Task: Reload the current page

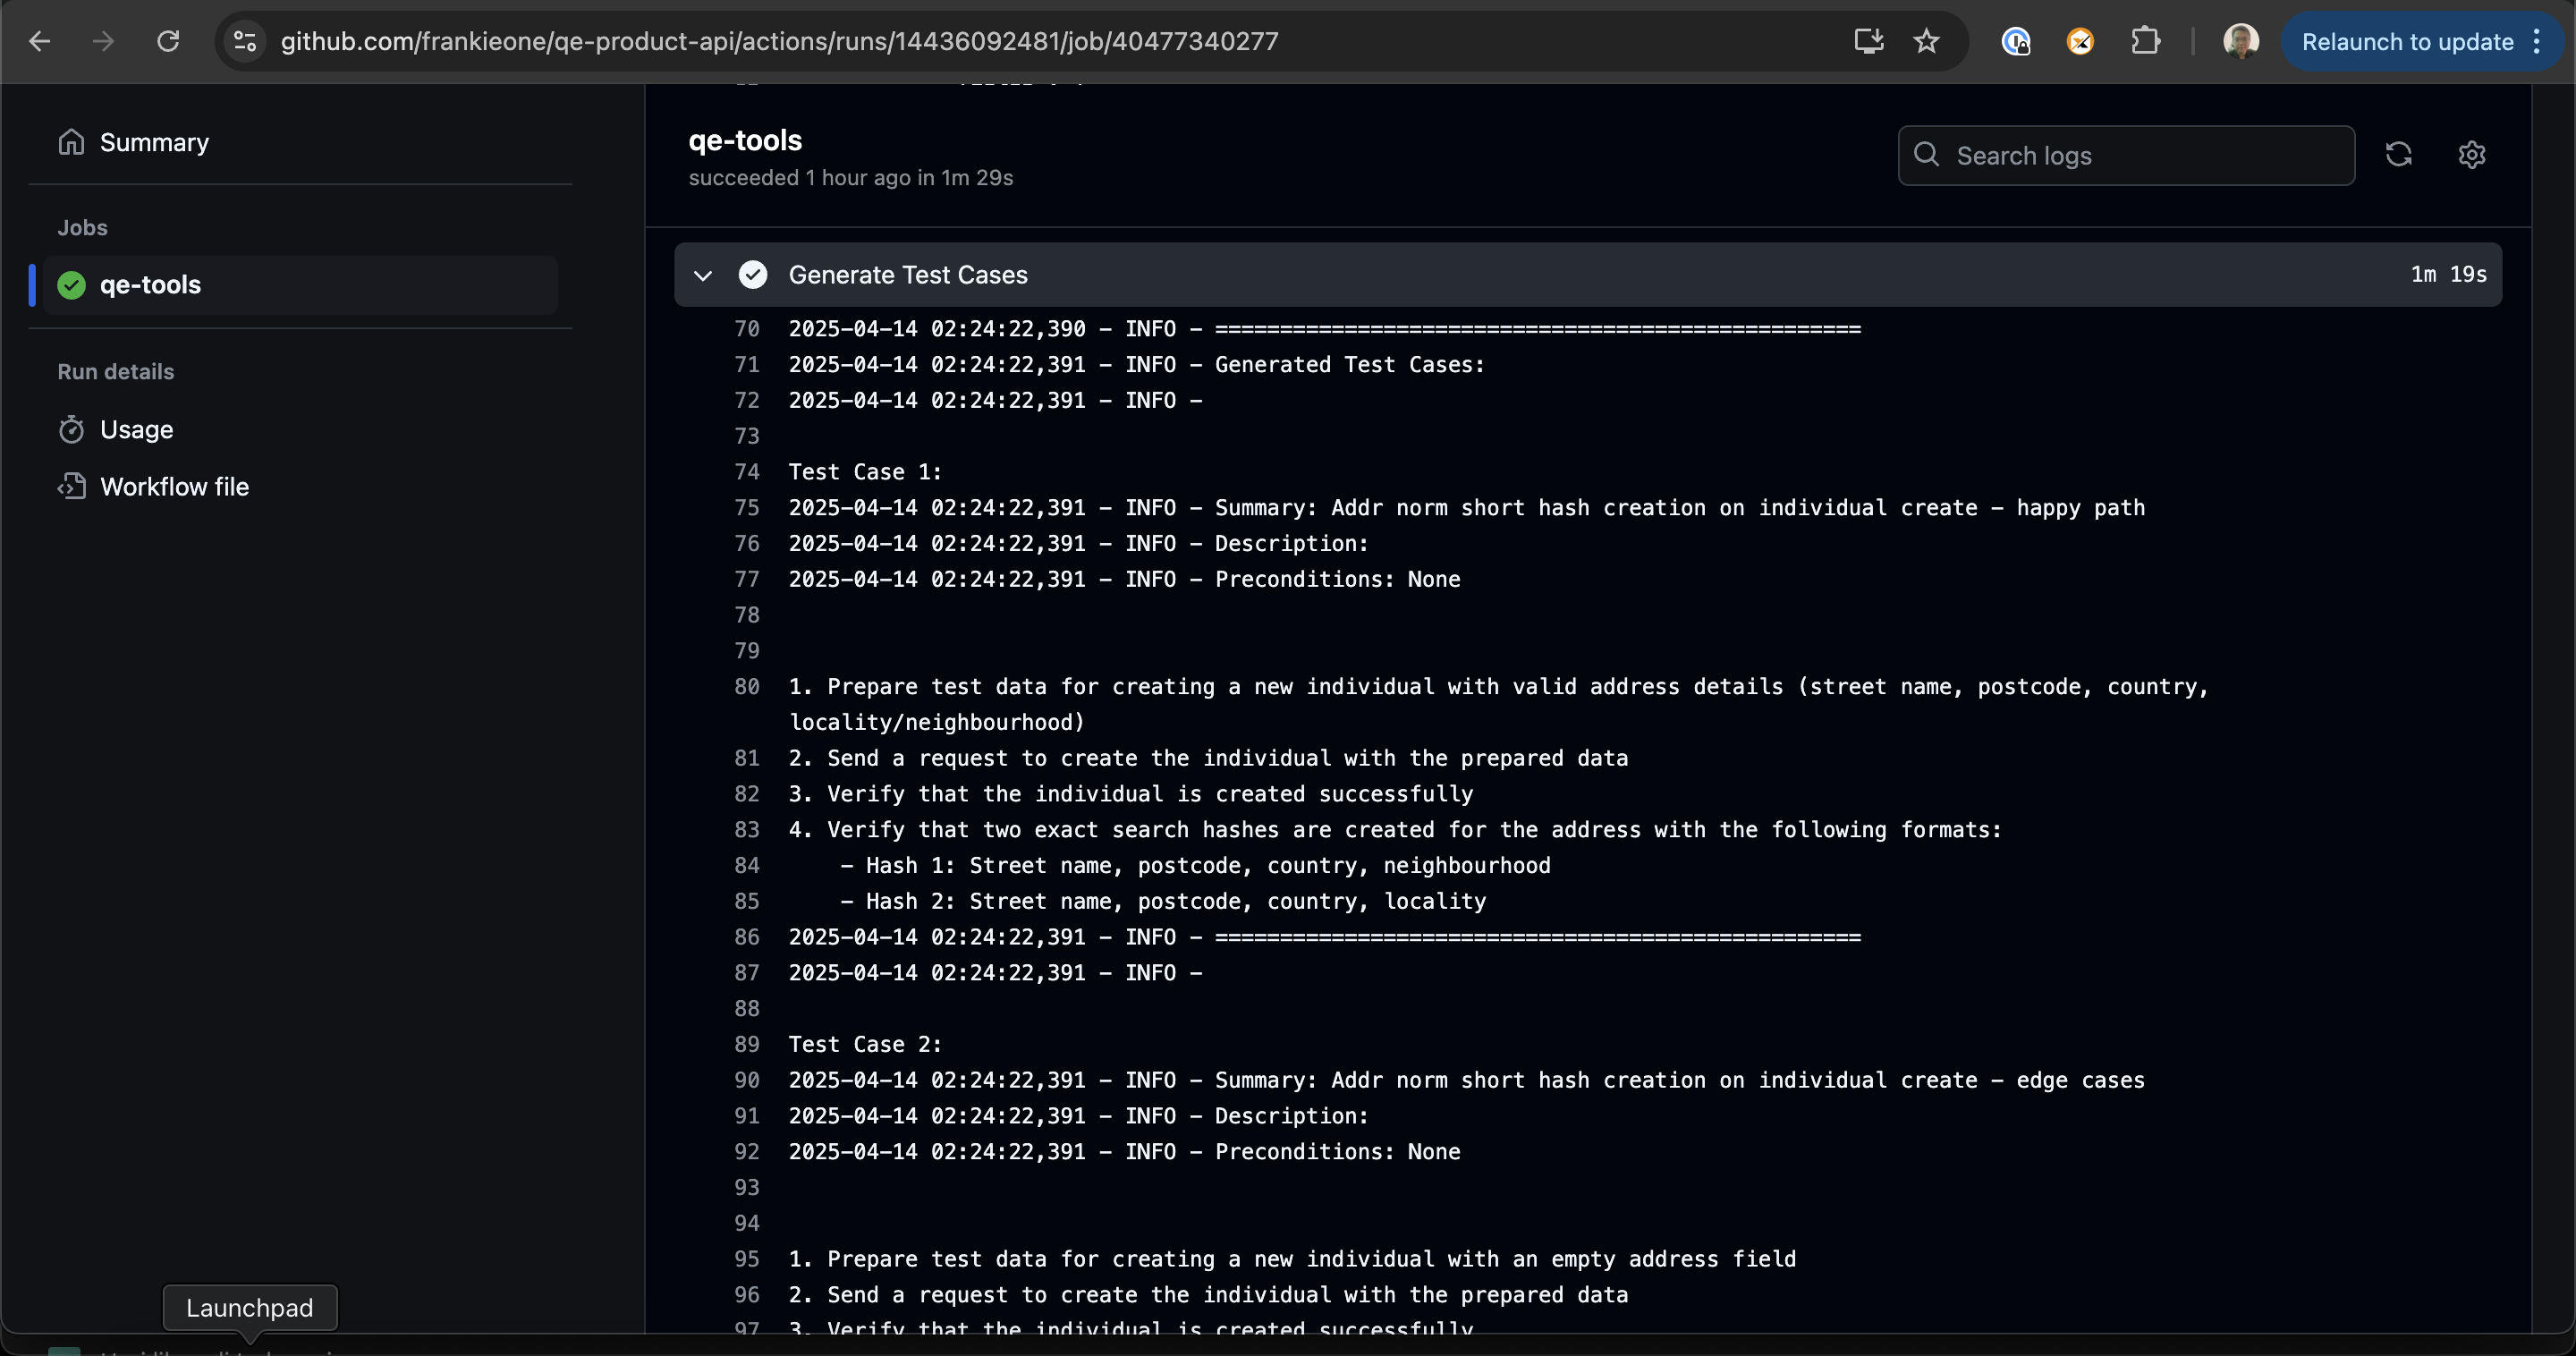Action: click(168, 41)
